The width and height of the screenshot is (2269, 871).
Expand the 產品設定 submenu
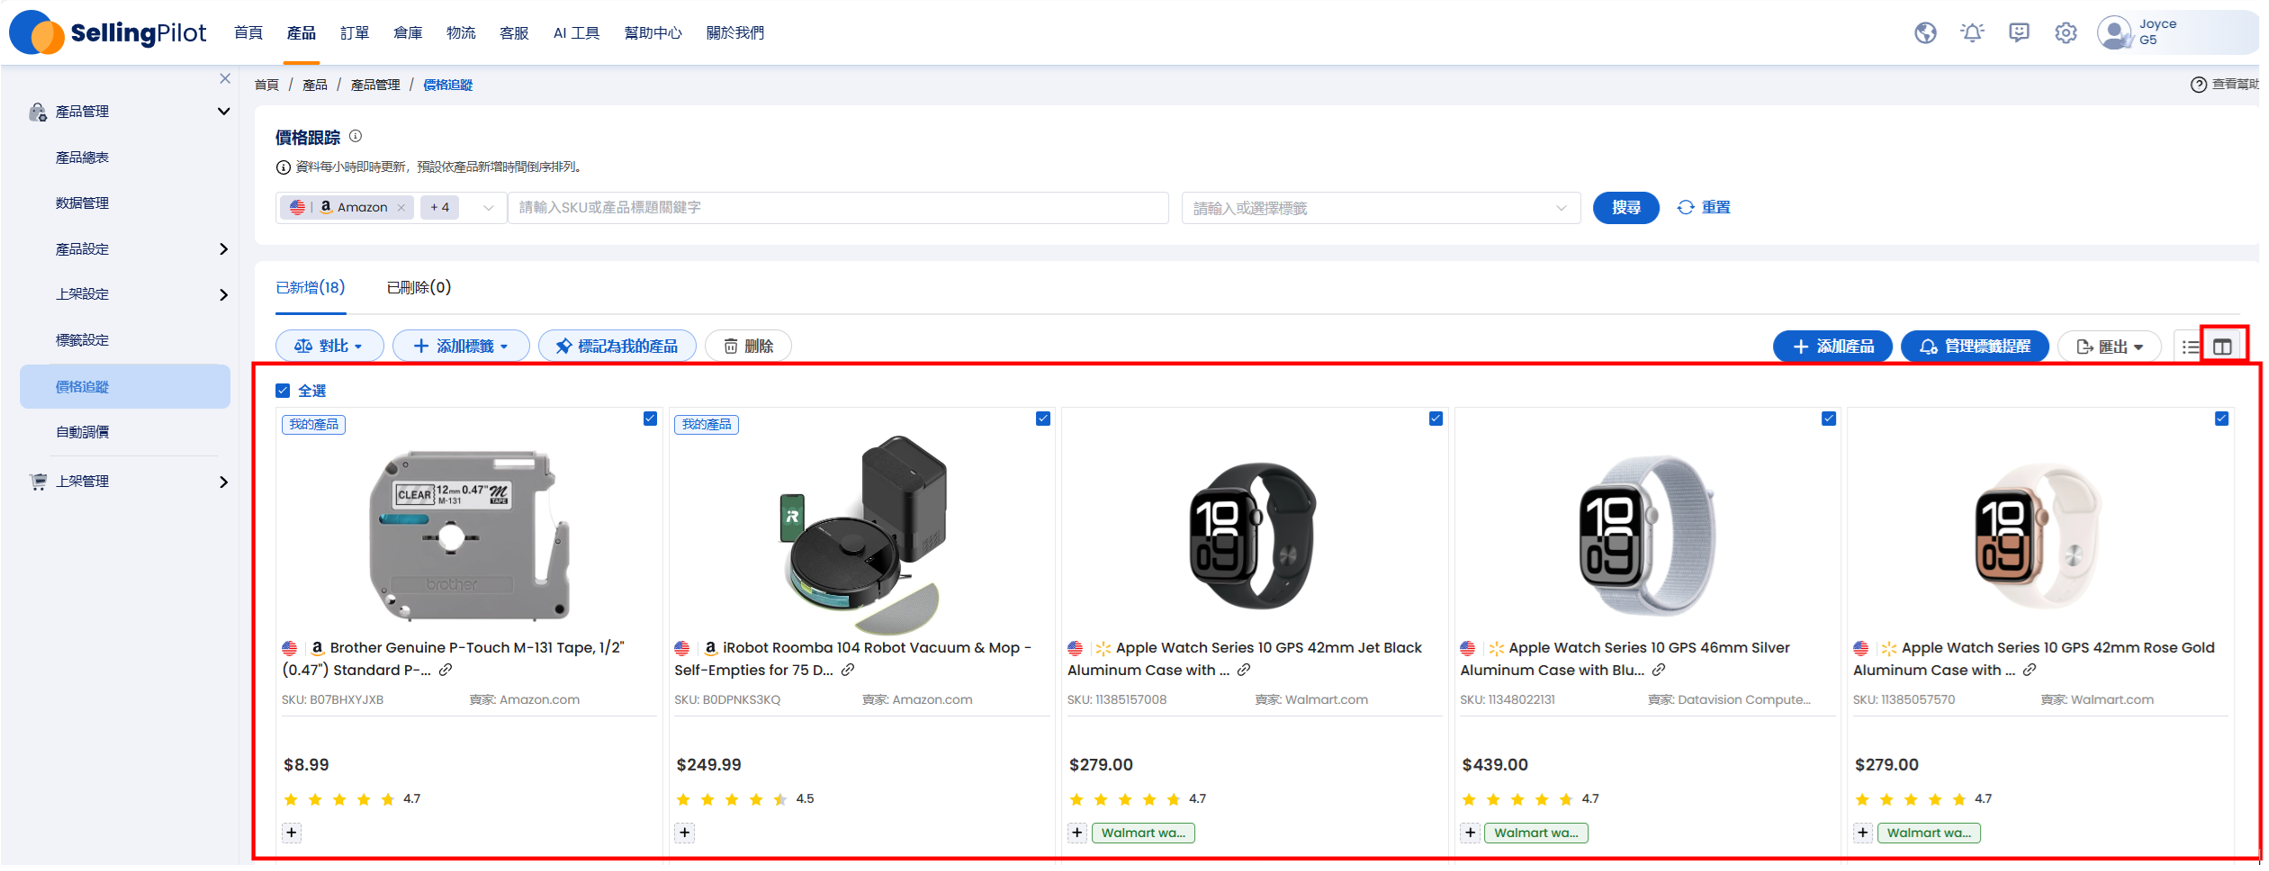(x=224, y=249)
